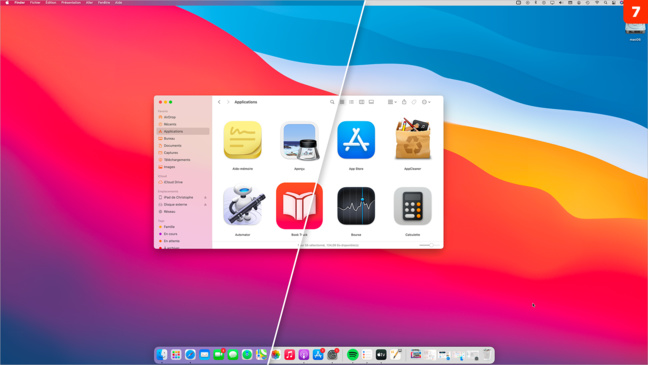Viewport: 648px width, 365px height.
Task: Open the Finder menu in menu bar
Action: pyautogui.click(x=19, y=2)
